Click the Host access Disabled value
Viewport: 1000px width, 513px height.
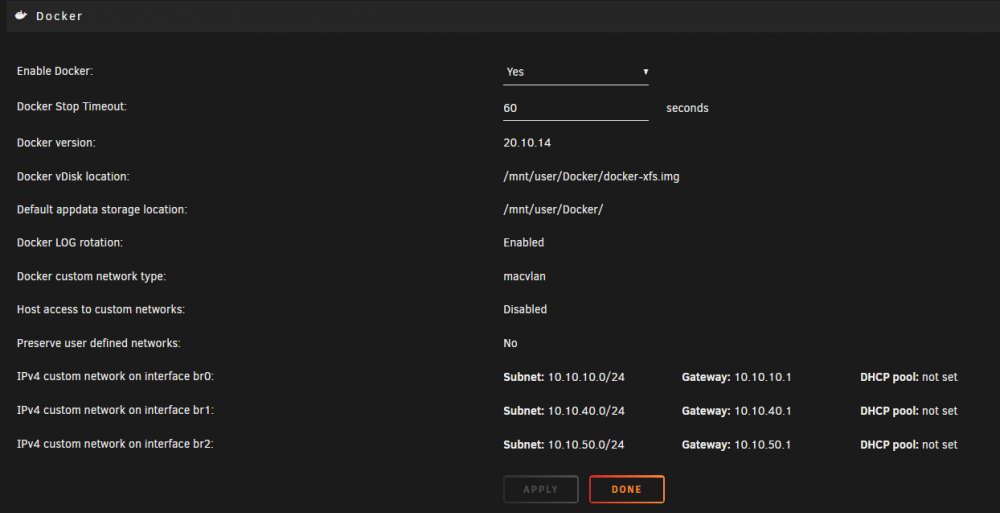pyautogui.click(x=525, y=309)
